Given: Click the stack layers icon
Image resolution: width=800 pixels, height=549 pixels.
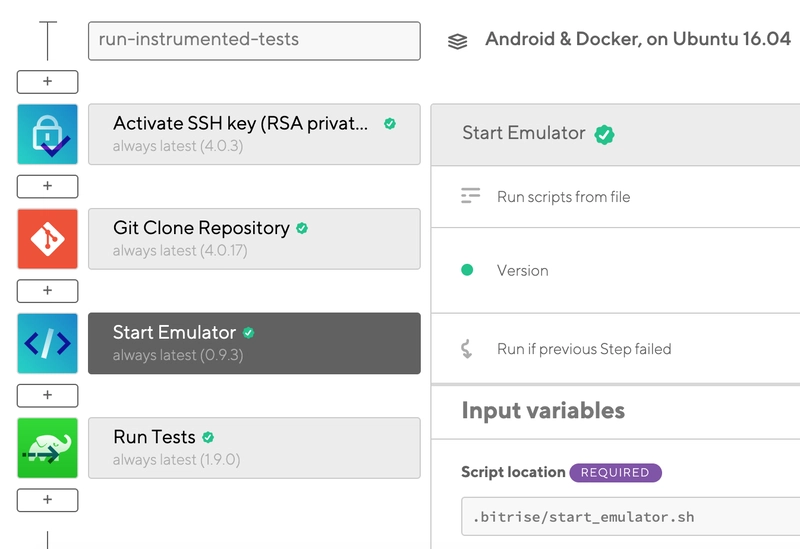Looking at the screenshot, I should (x=457, y=41).
